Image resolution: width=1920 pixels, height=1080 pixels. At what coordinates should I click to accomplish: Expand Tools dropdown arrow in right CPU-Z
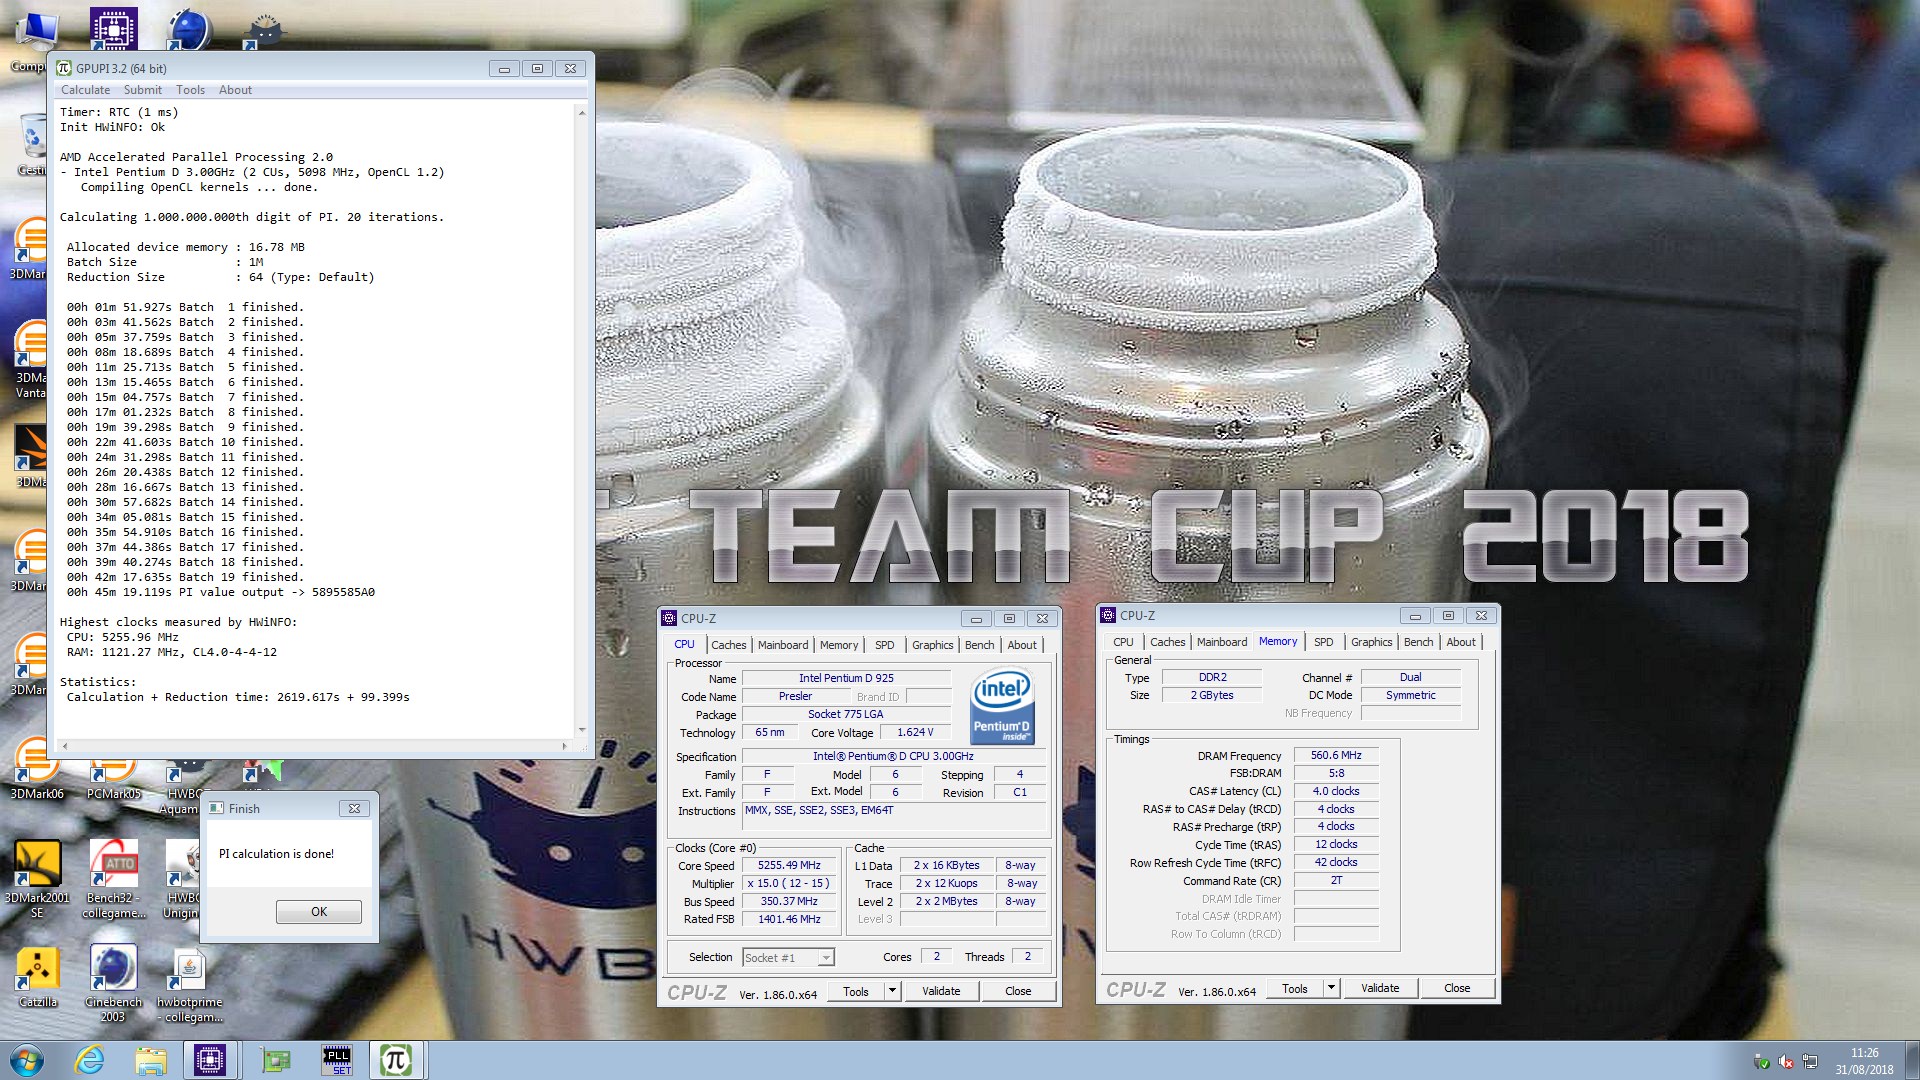1331,988
